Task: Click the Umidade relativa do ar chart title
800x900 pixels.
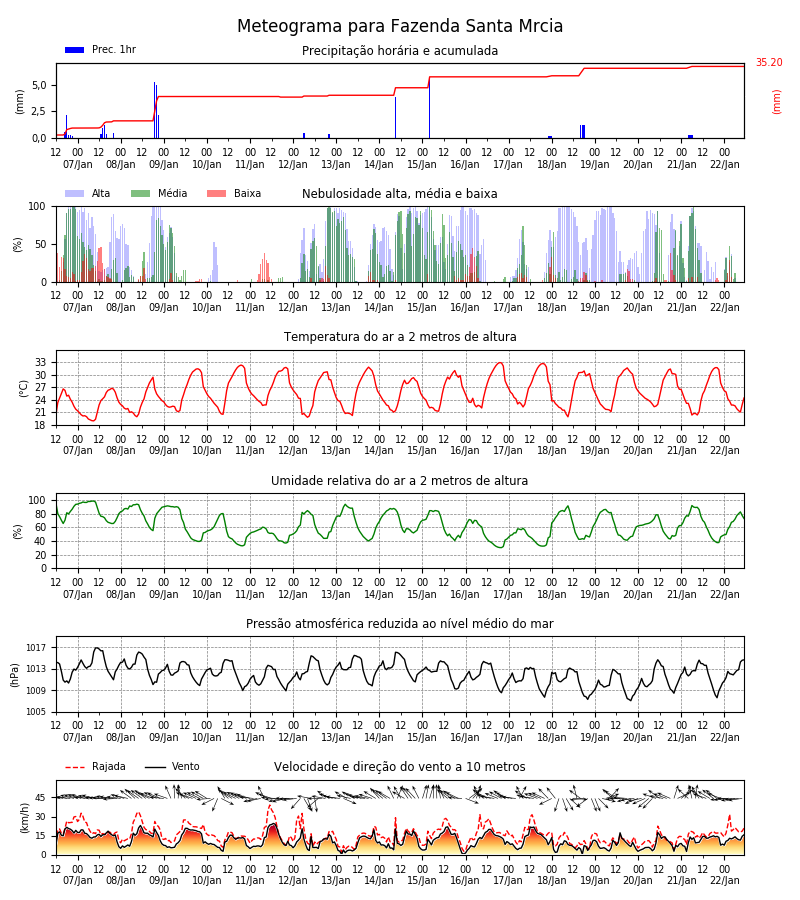Action: (x=399, y=480)
